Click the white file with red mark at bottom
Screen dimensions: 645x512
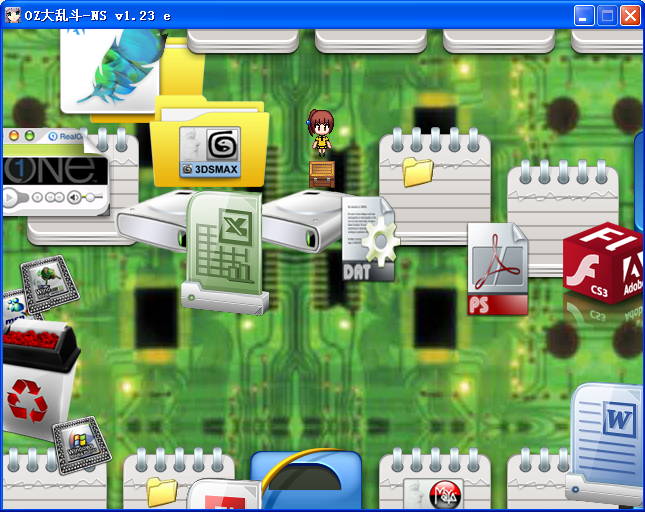[224, 494]
